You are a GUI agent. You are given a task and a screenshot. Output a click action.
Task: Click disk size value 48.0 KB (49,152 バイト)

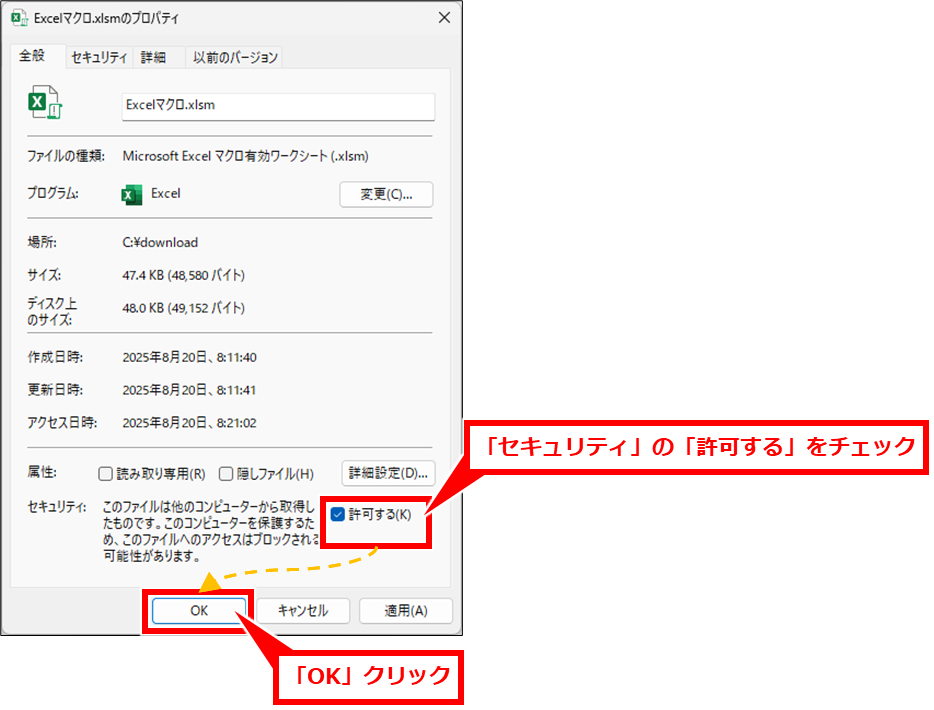183,308
